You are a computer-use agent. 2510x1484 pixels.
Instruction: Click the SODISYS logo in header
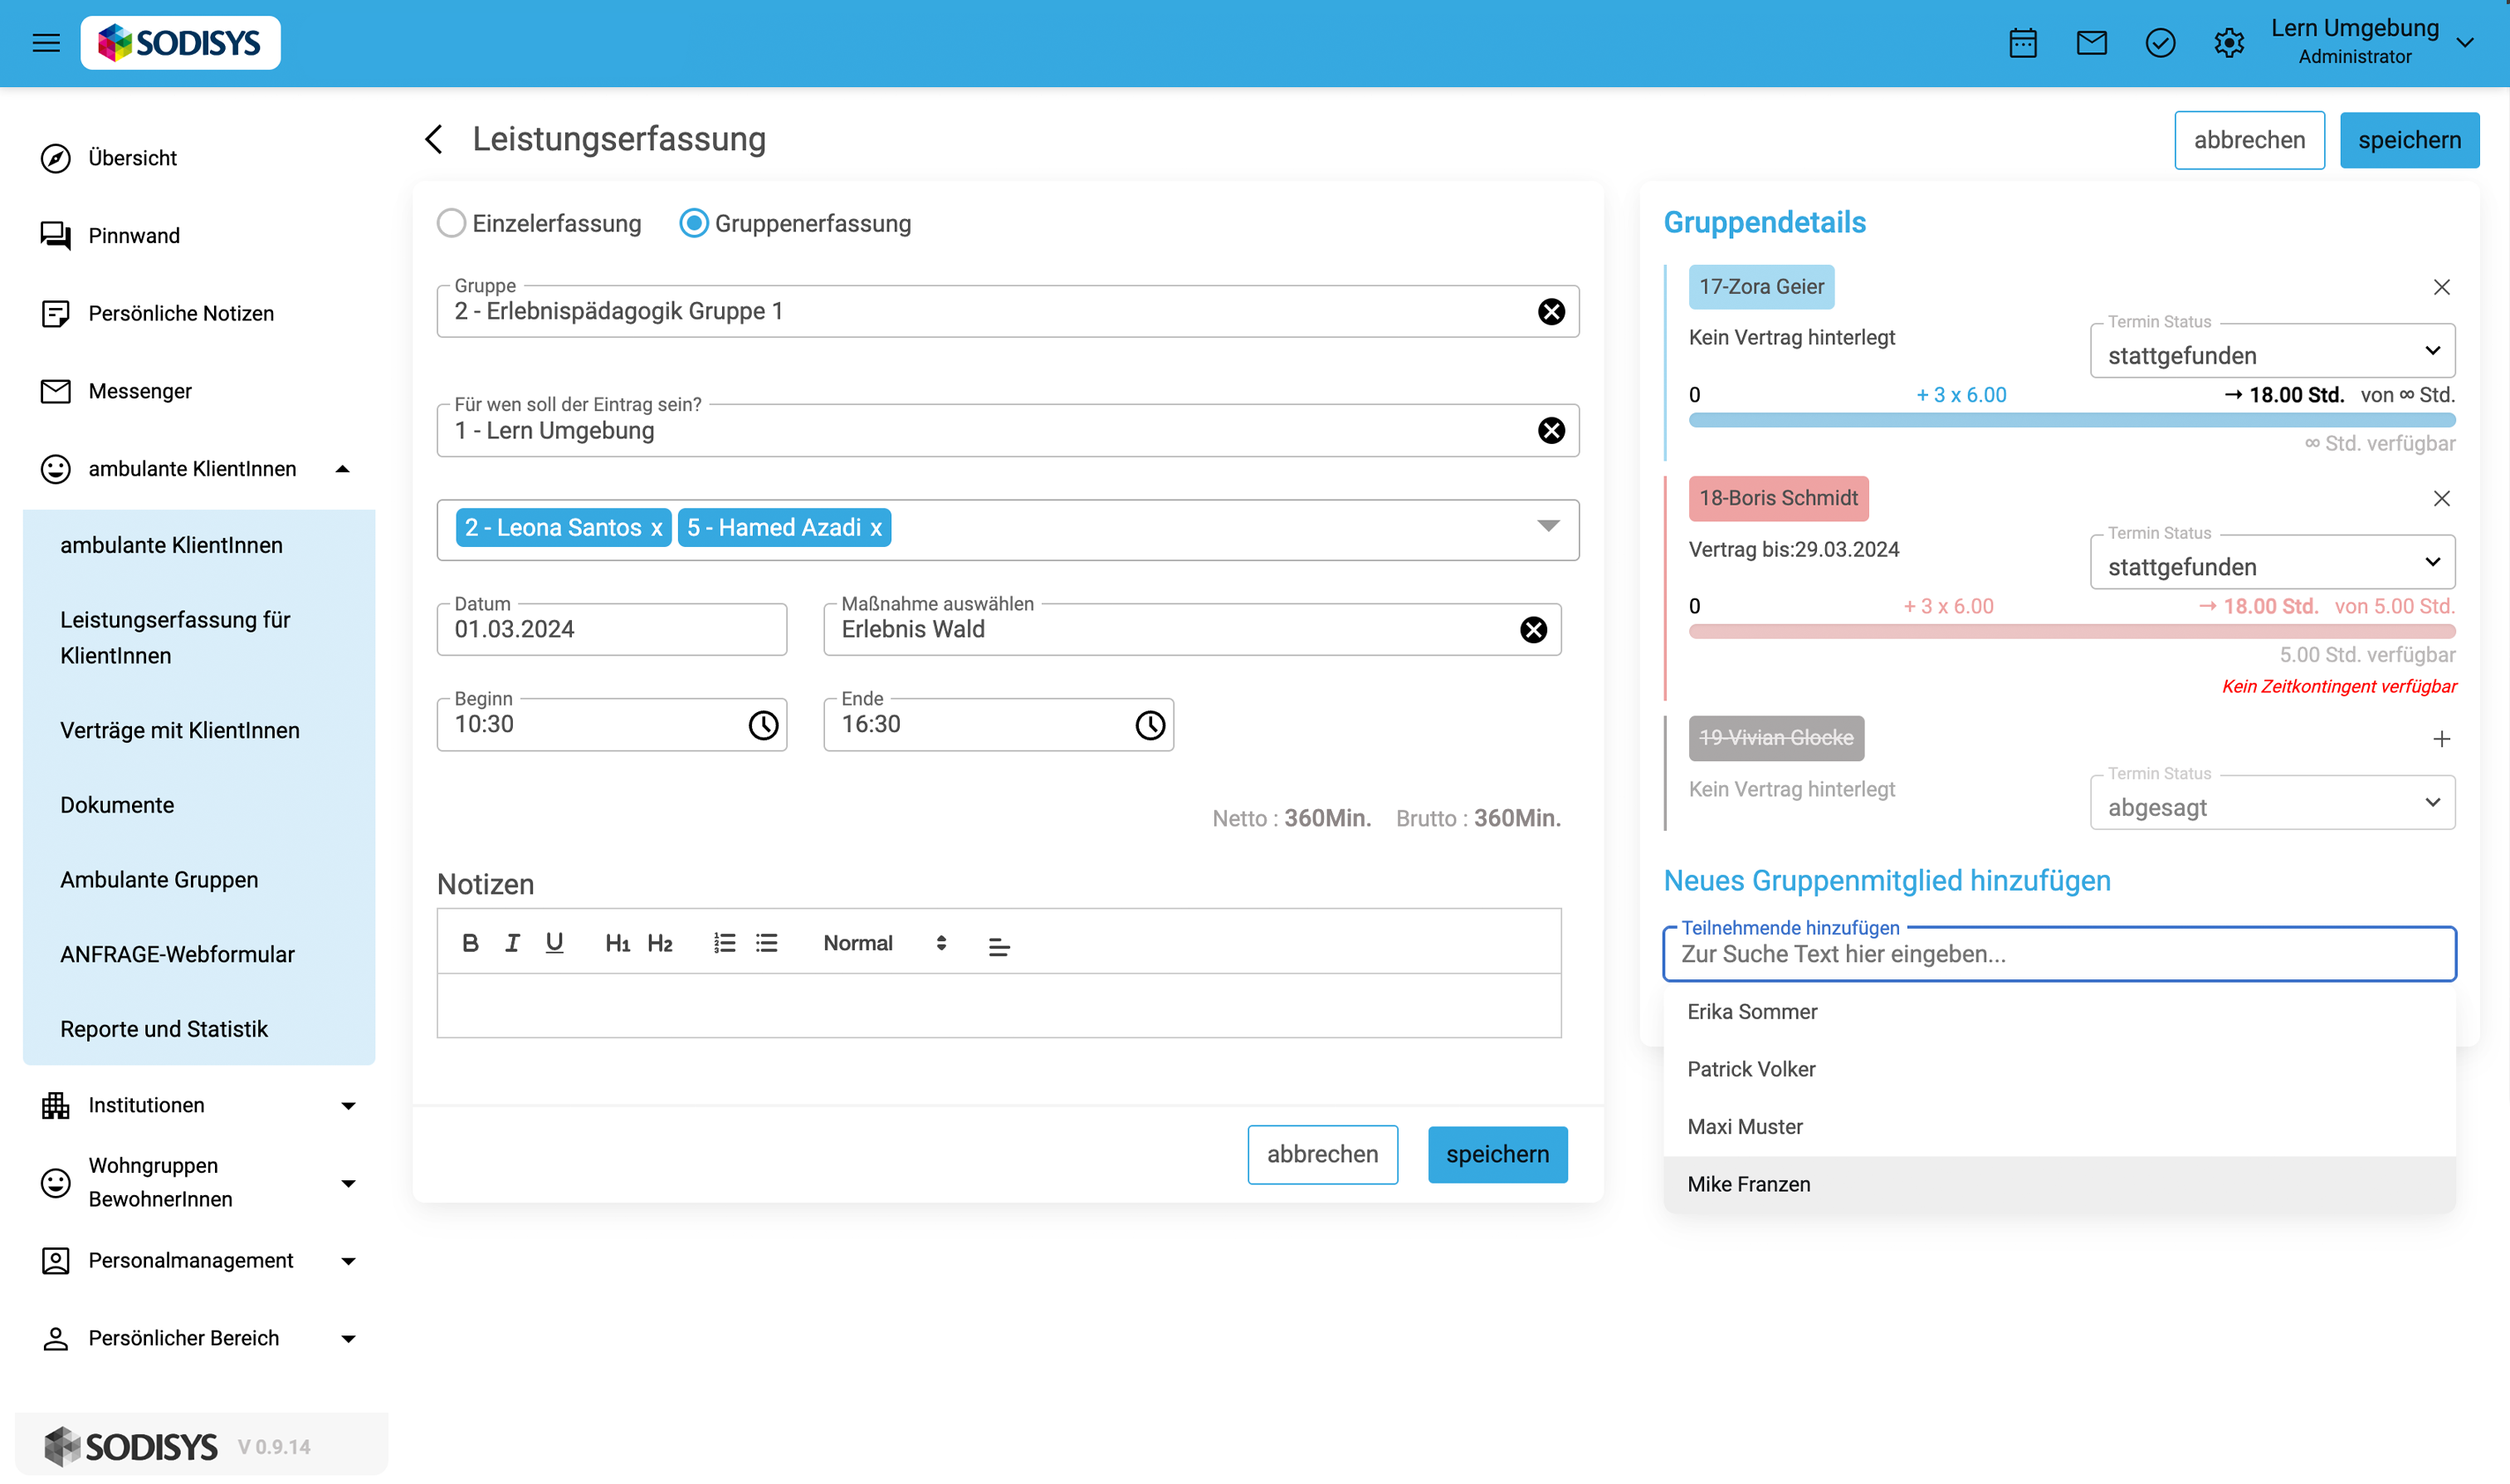(x=180, y=43)
